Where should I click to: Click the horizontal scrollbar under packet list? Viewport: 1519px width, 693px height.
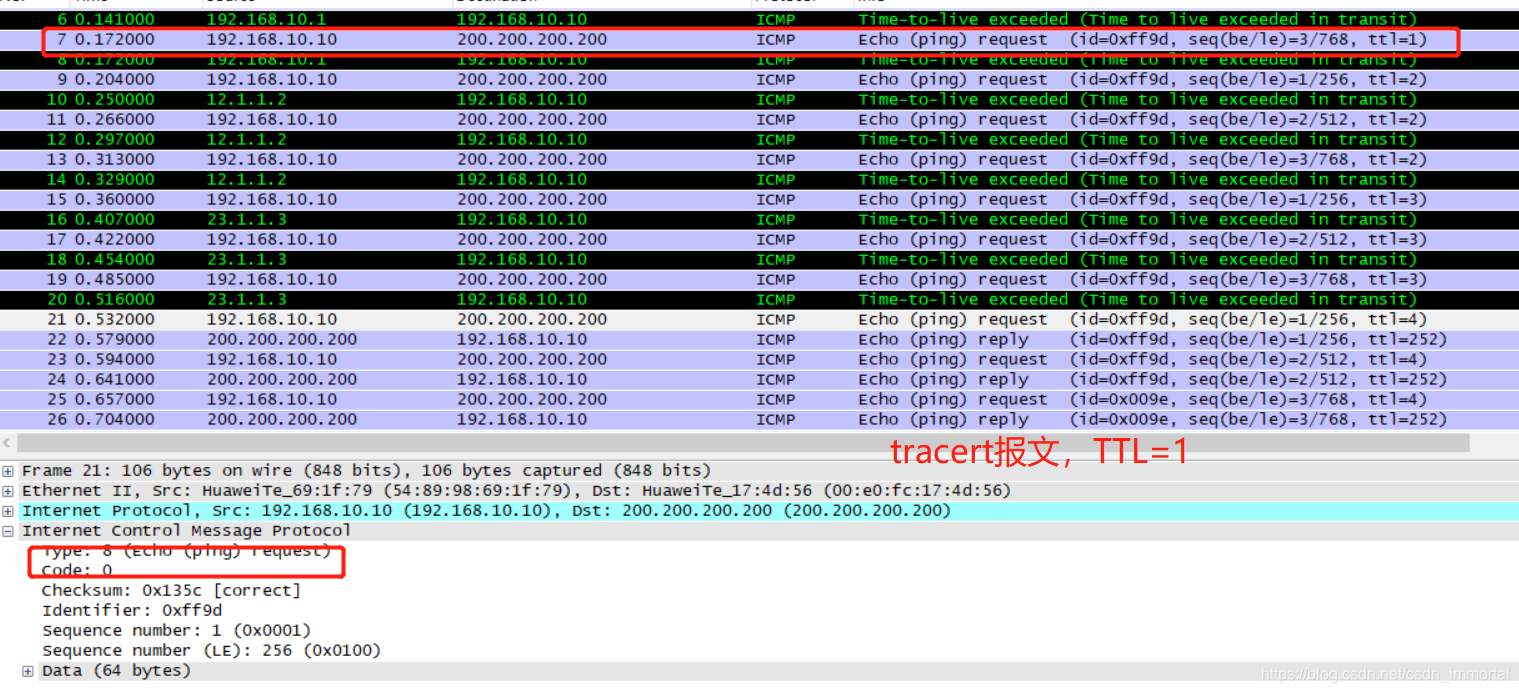click(x=743, y=442)
